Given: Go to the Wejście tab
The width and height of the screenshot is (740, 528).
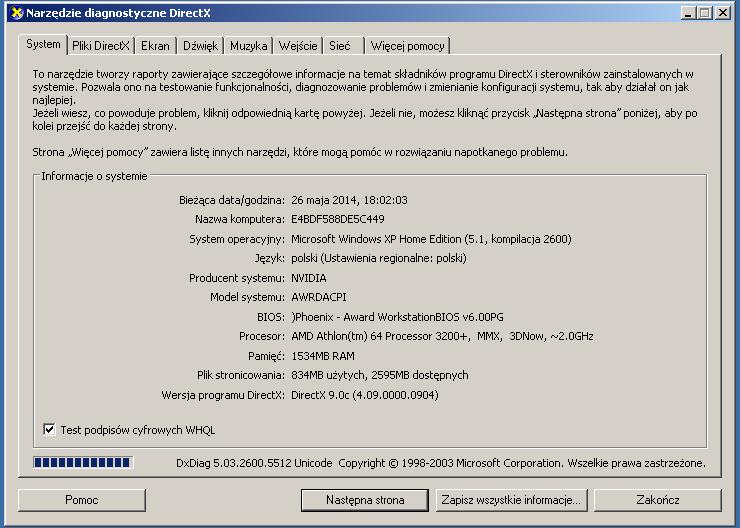Looking at the screenshot, I should pos(298,46).
